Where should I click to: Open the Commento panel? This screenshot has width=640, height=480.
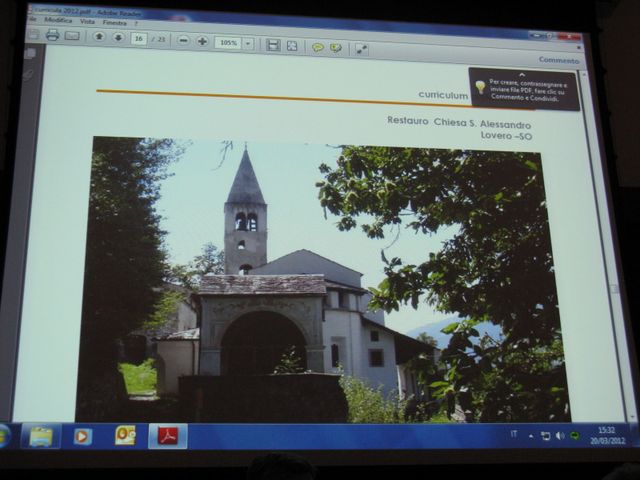click(x=559, y=60)
